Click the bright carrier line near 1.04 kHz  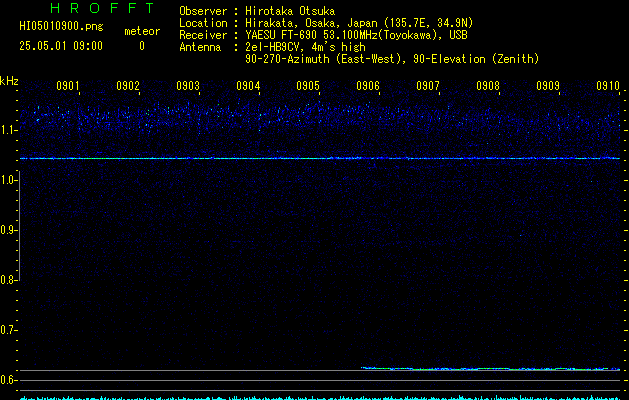pyautogui.click(x=320, y=158)
